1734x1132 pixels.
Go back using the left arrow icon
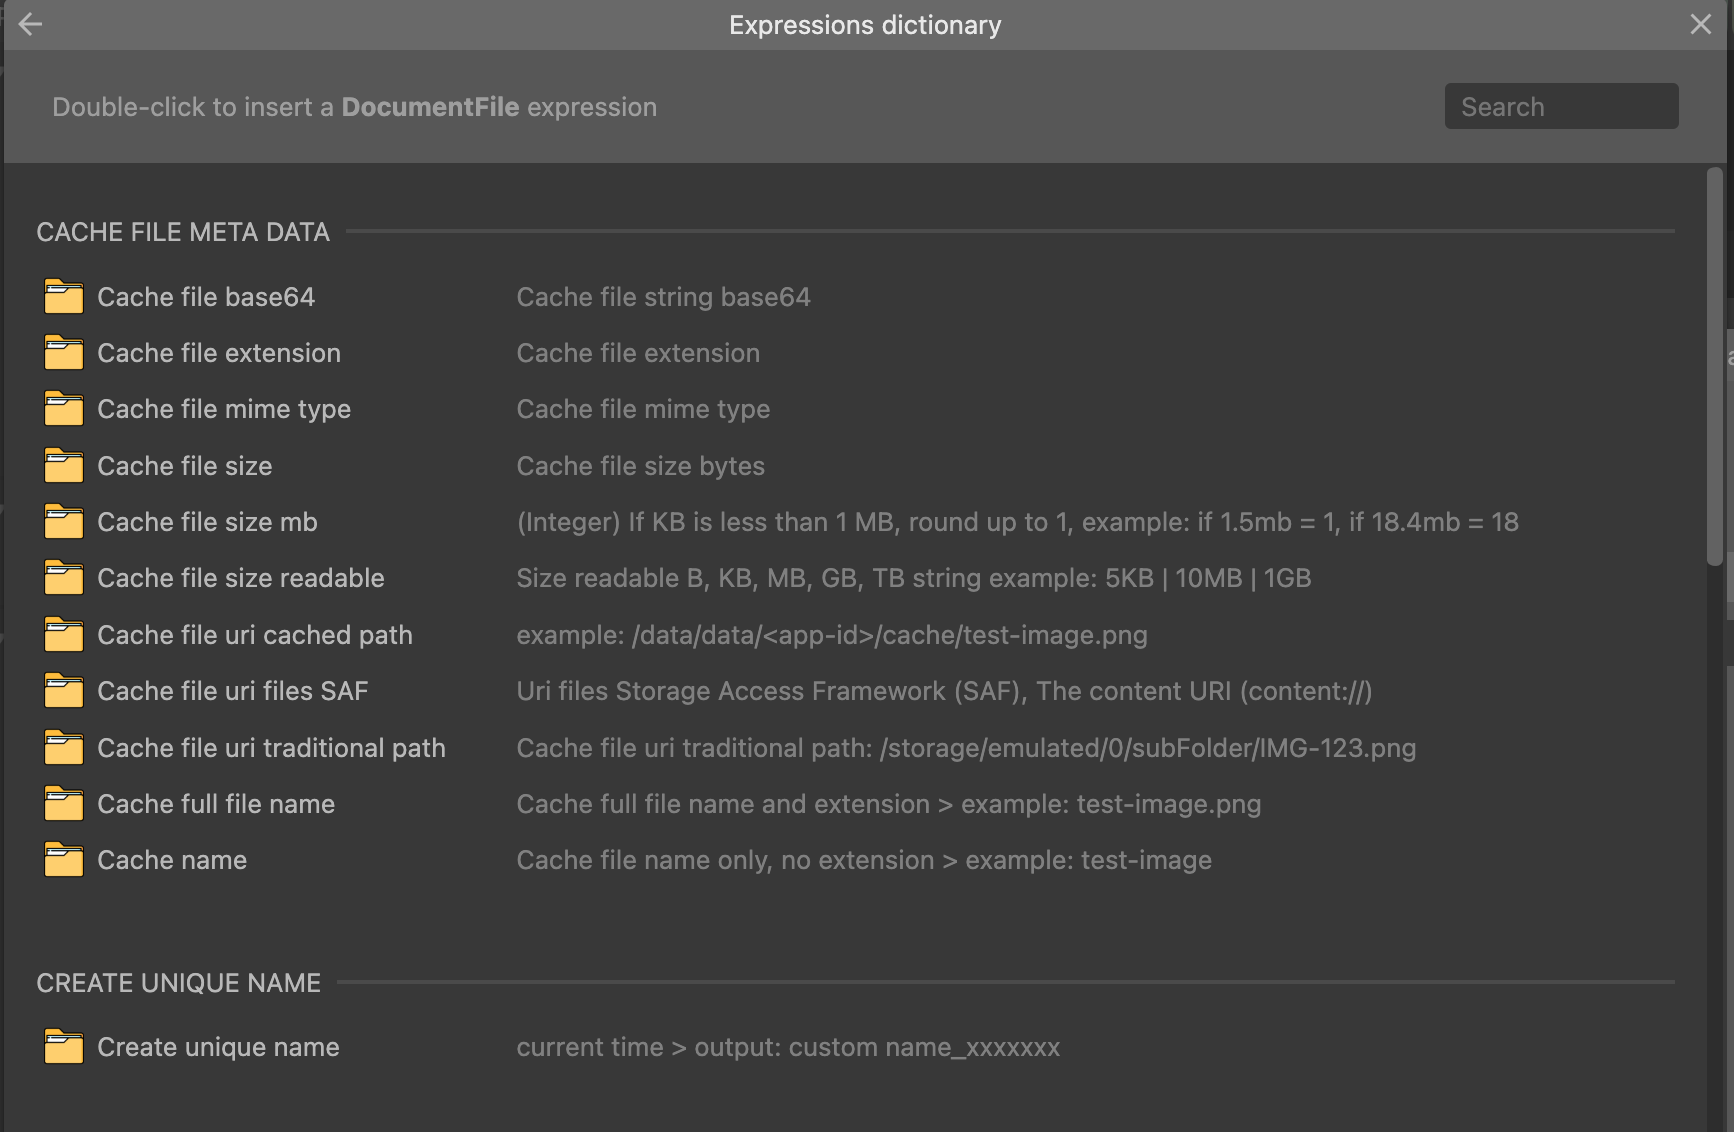pos(30,24)
